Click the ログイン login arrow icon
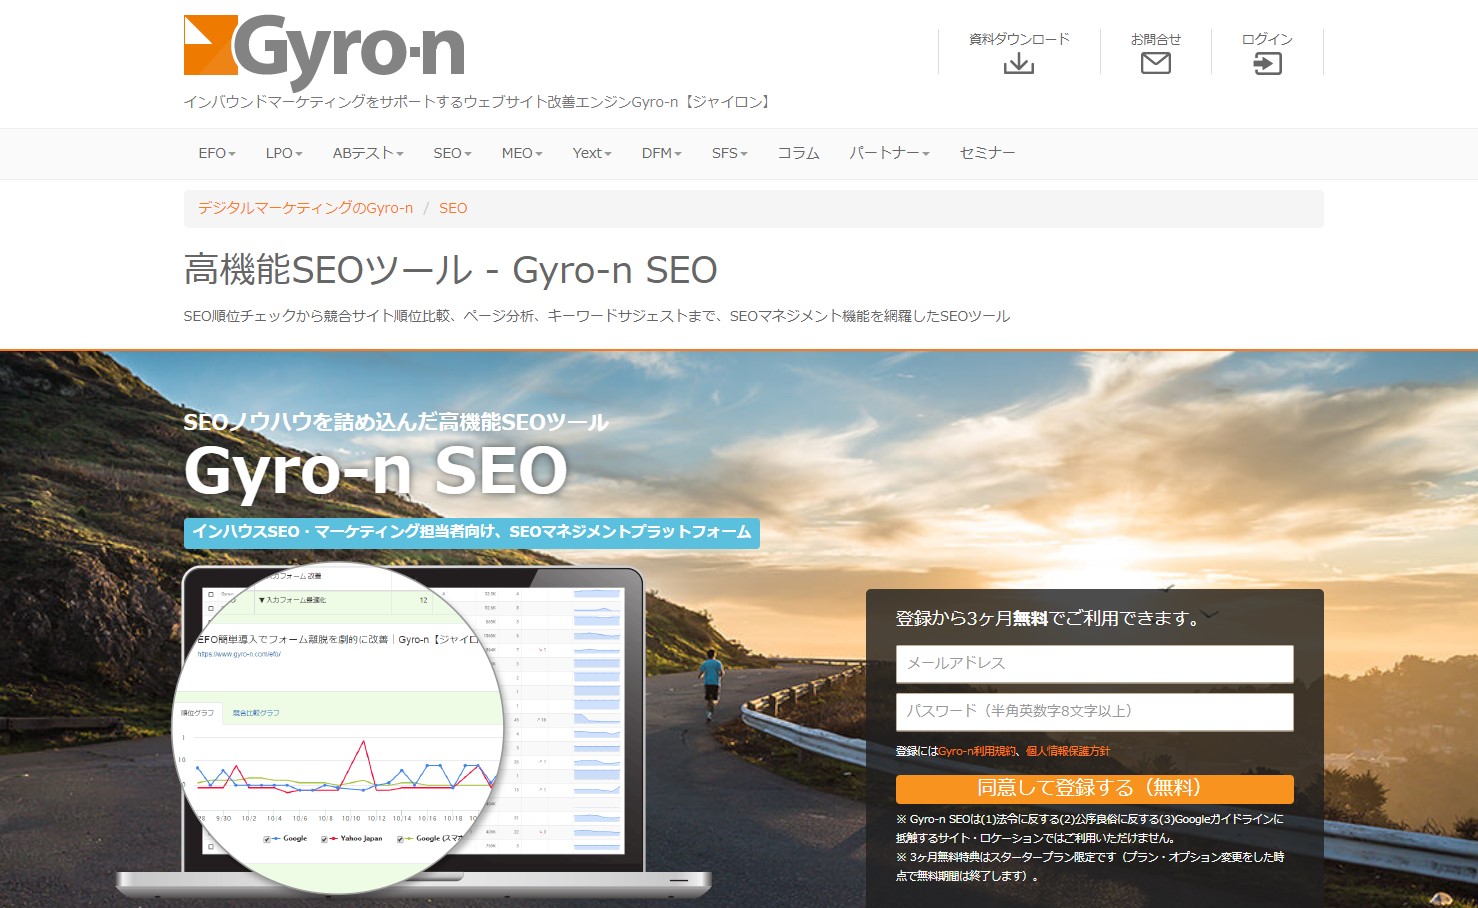The image size is (1478, 908). (x=1267, y=64)
